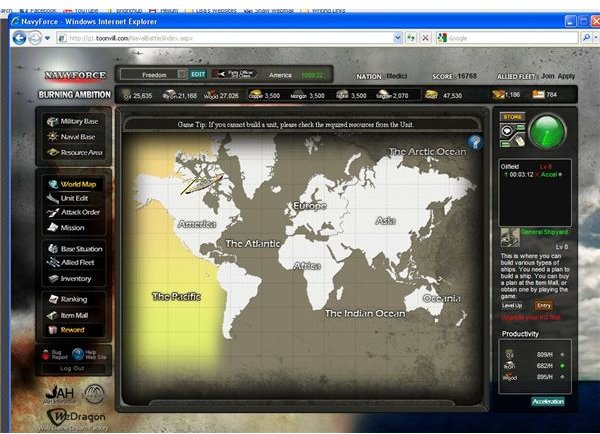Click the World Map globe icon

coord(53,184)
